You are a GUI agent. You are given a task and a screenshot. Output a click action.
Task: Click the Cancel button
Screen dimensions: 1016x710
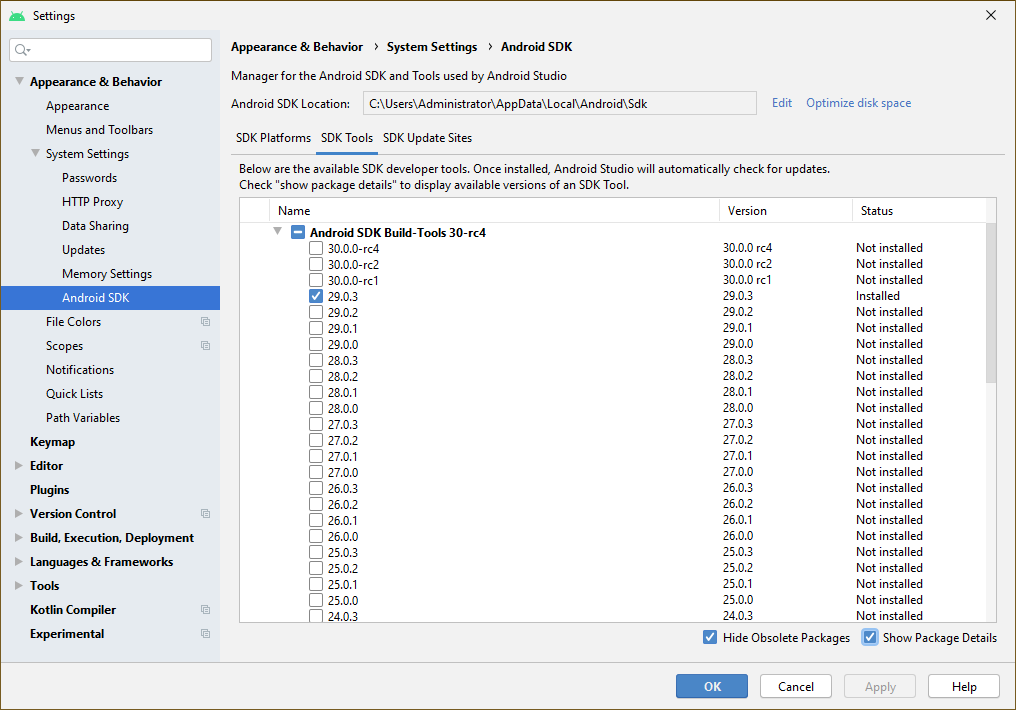796,686
